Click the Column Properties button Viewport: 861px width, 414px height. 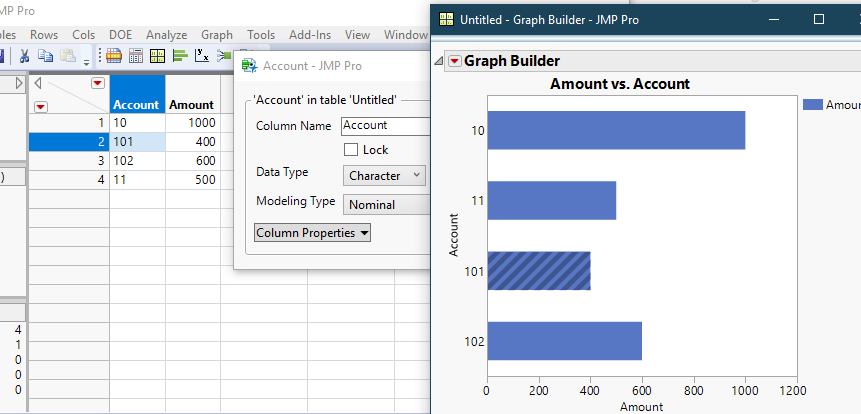tap(312, 233)
